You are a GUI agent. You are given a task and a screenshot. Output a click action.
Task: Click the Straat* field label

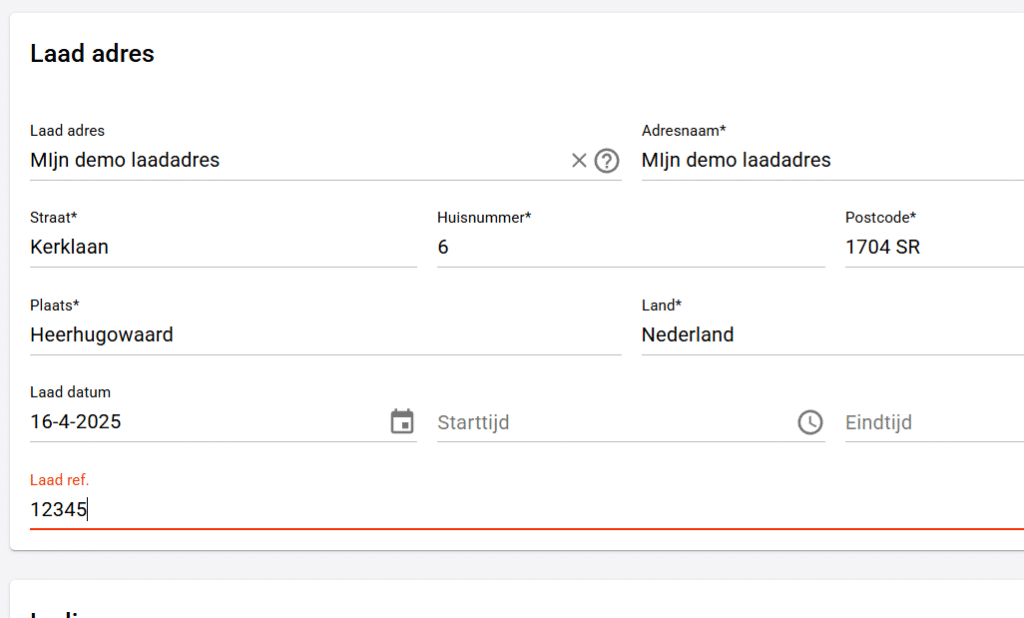click(54, 218)
